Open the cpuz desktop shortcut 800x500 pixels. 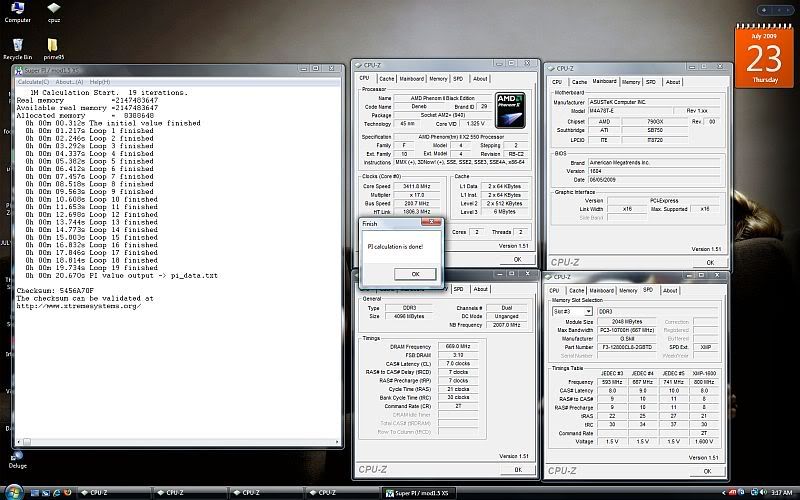tap(53, 9)
